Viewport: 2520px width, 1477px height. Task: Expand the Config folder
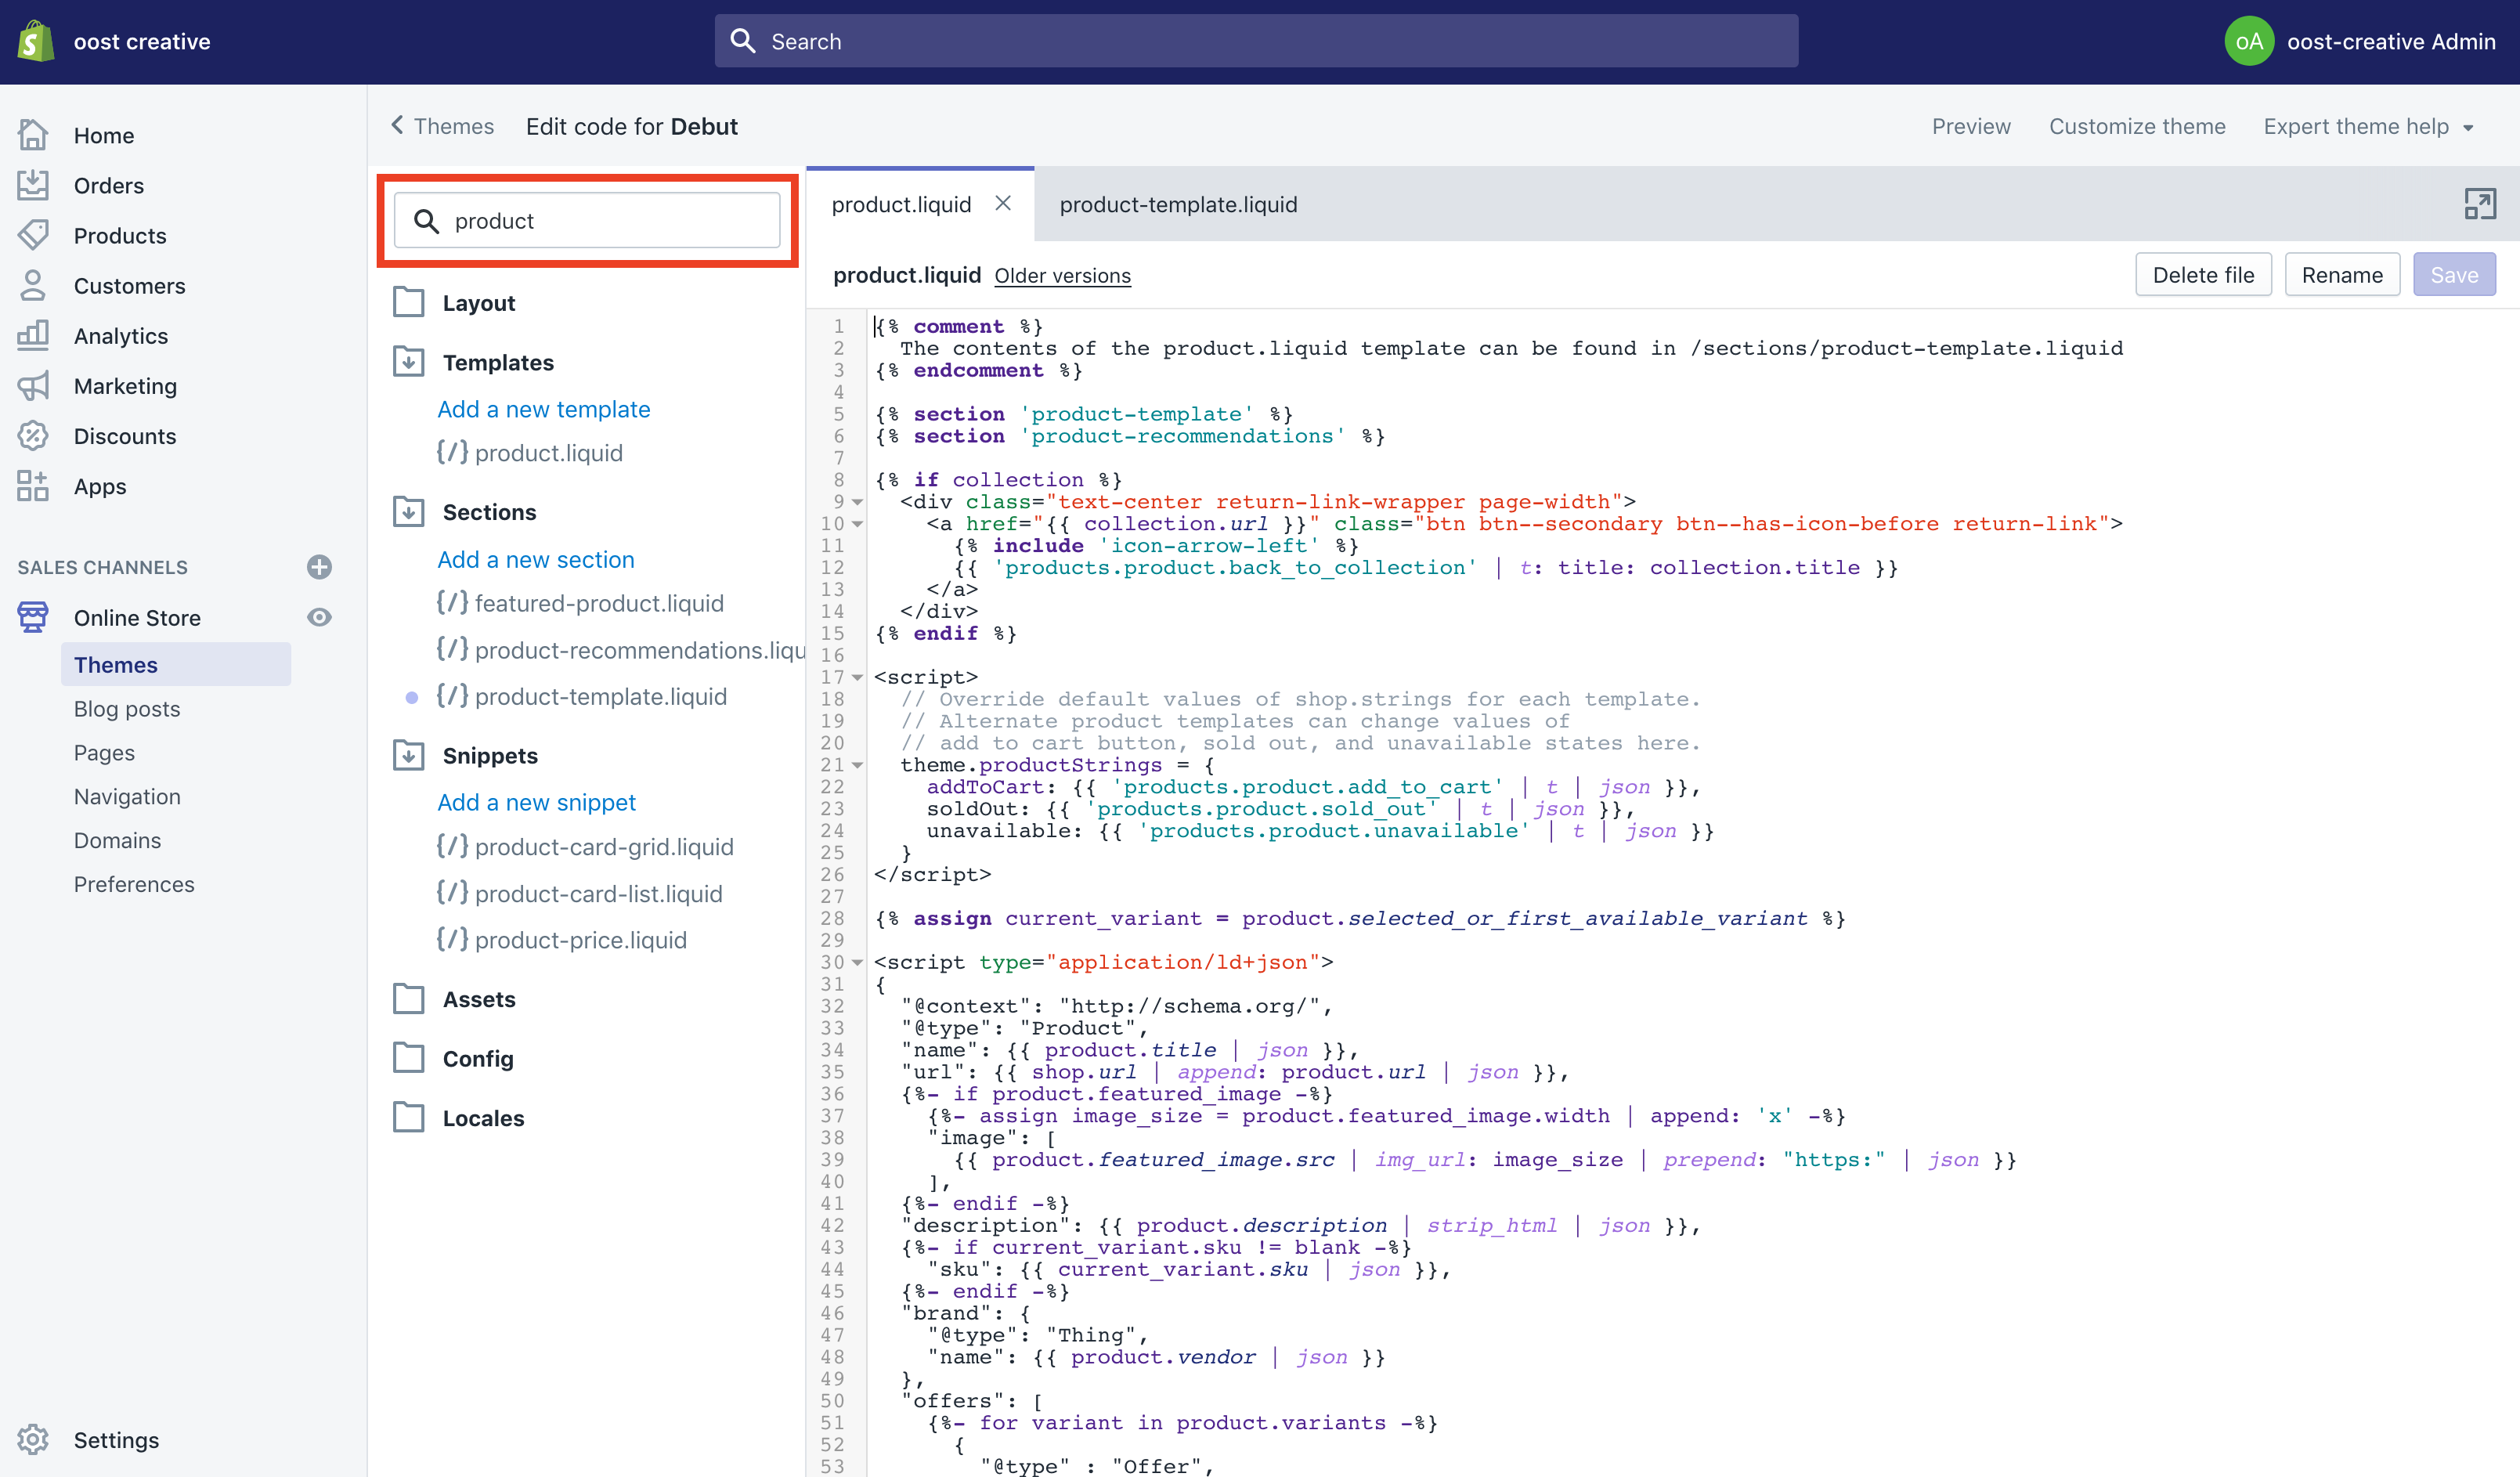tap(409, 1058)
